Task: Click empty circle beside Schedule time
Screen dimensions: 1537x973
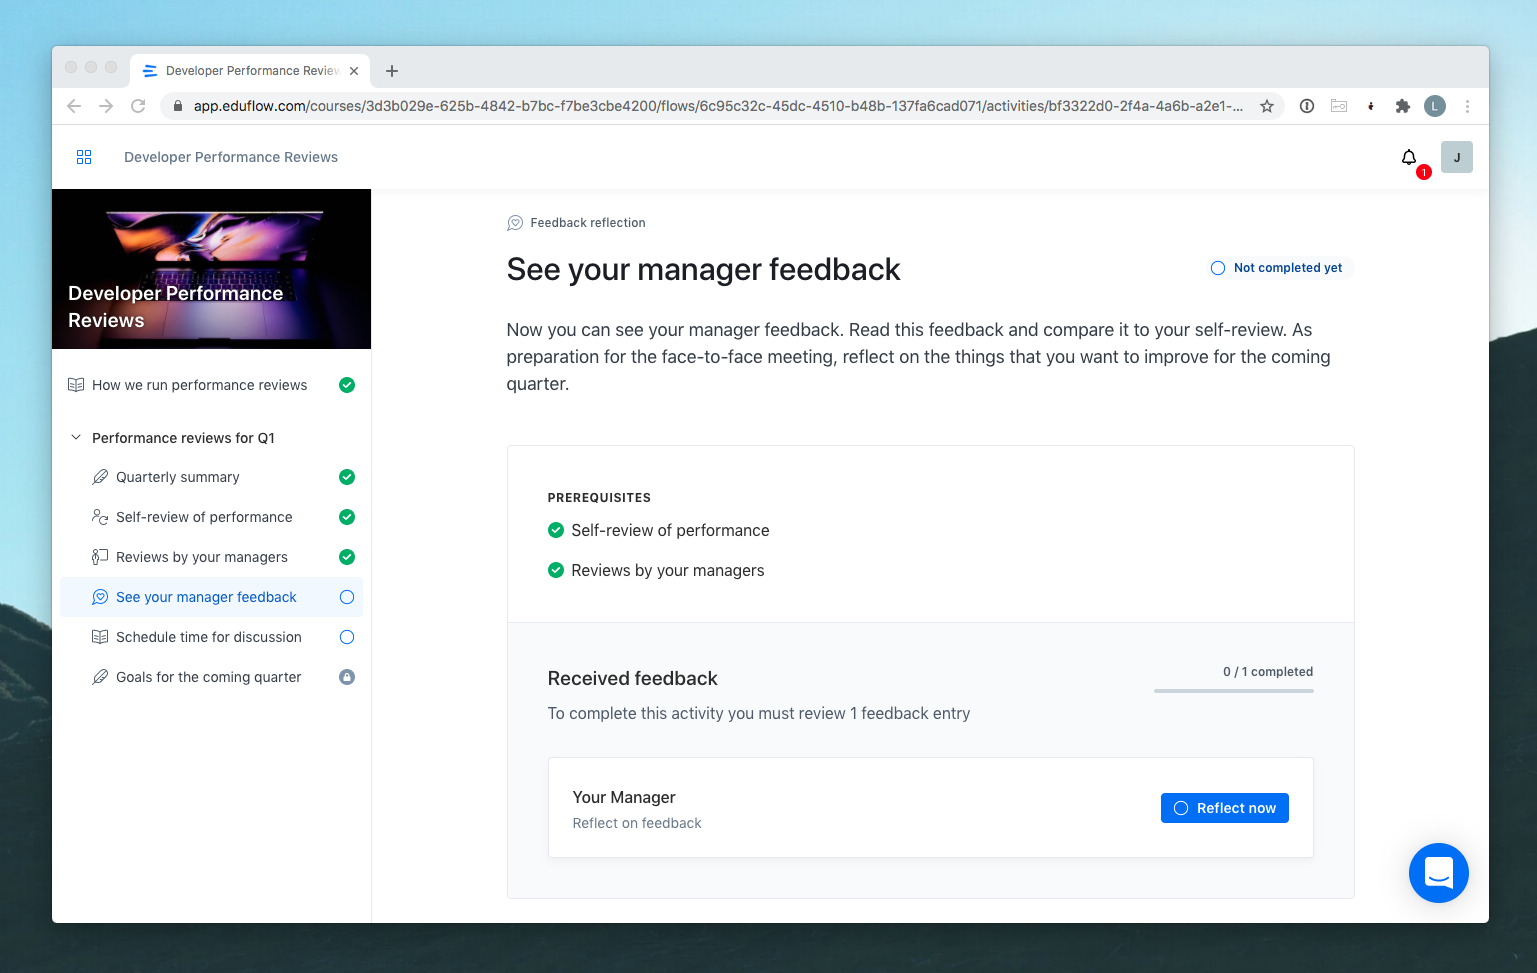Action: (x=347, y=637)
